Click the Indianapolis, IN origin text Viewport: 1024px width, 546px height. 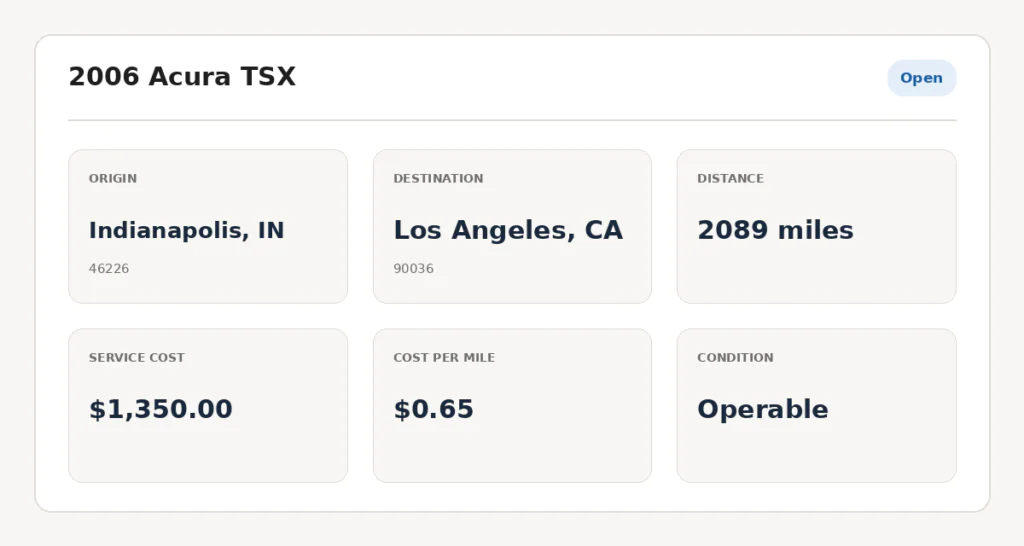tap(187, 231)
